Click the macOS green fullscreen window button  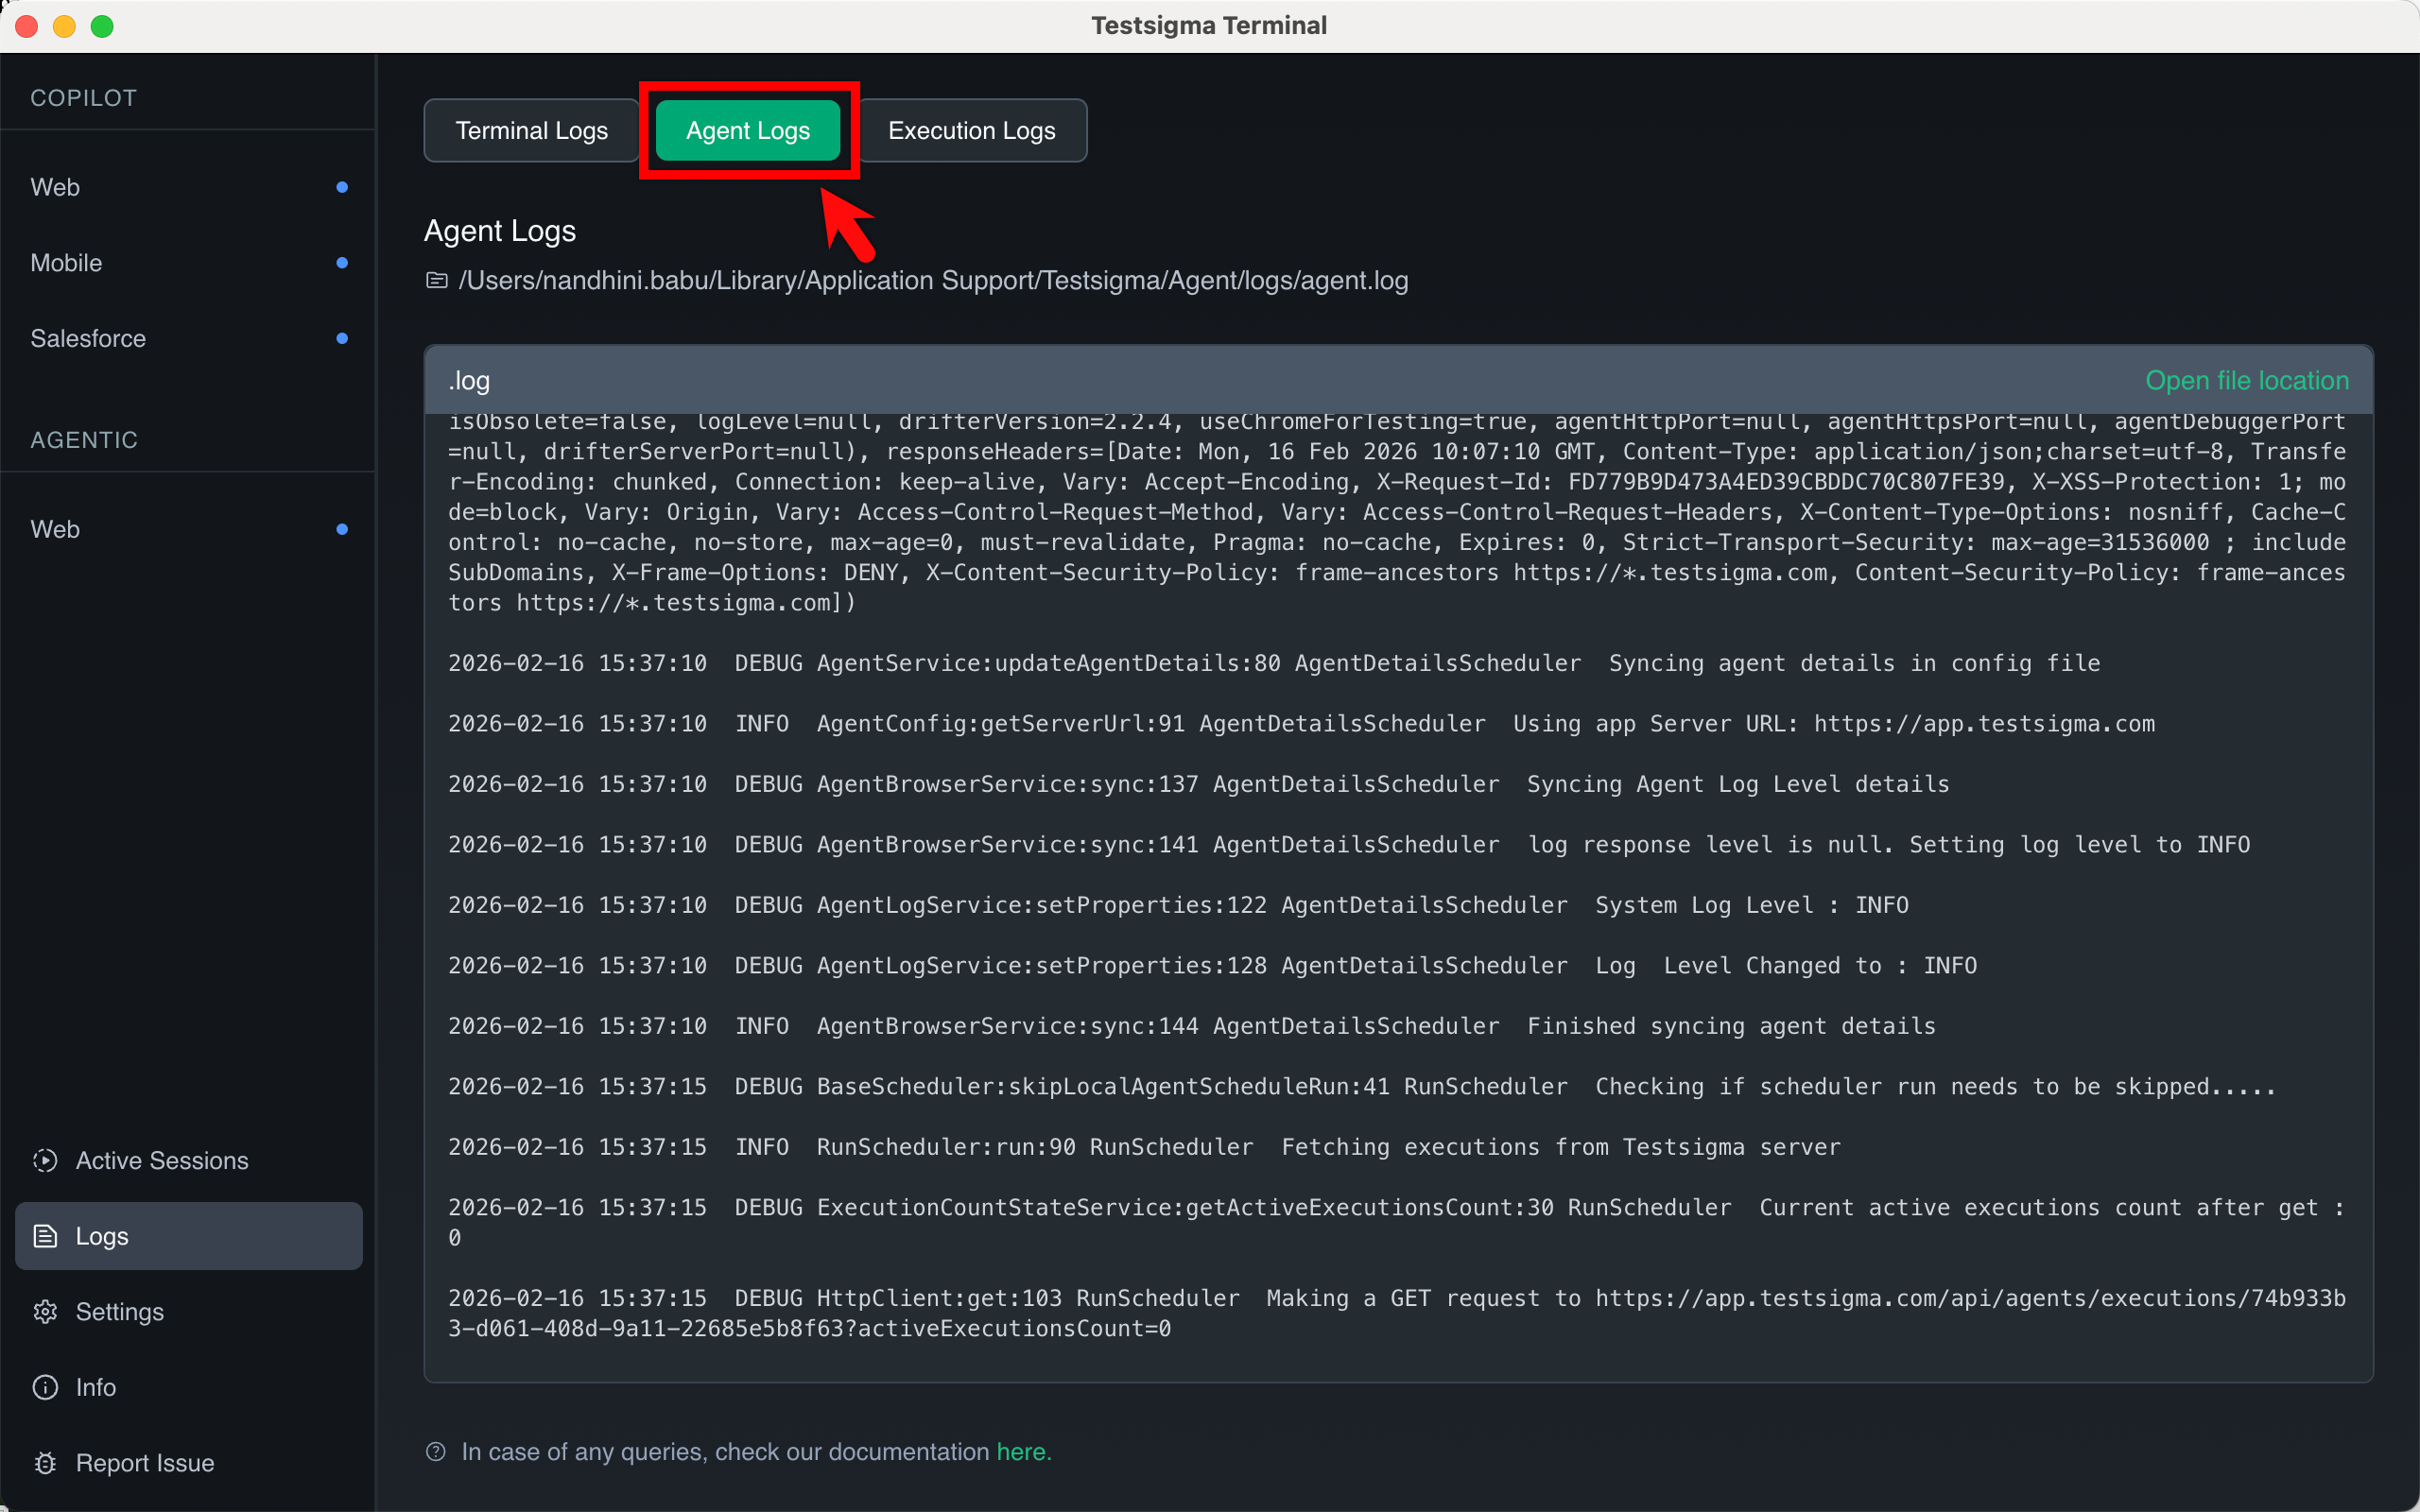pos(102,26)
